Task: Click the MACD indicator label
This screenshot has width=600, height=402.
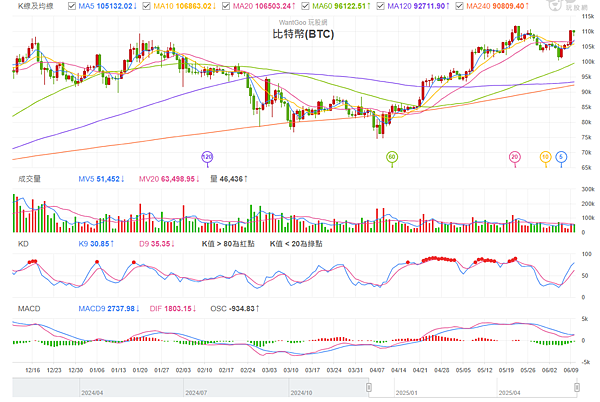Action: [x=29, y=308]
